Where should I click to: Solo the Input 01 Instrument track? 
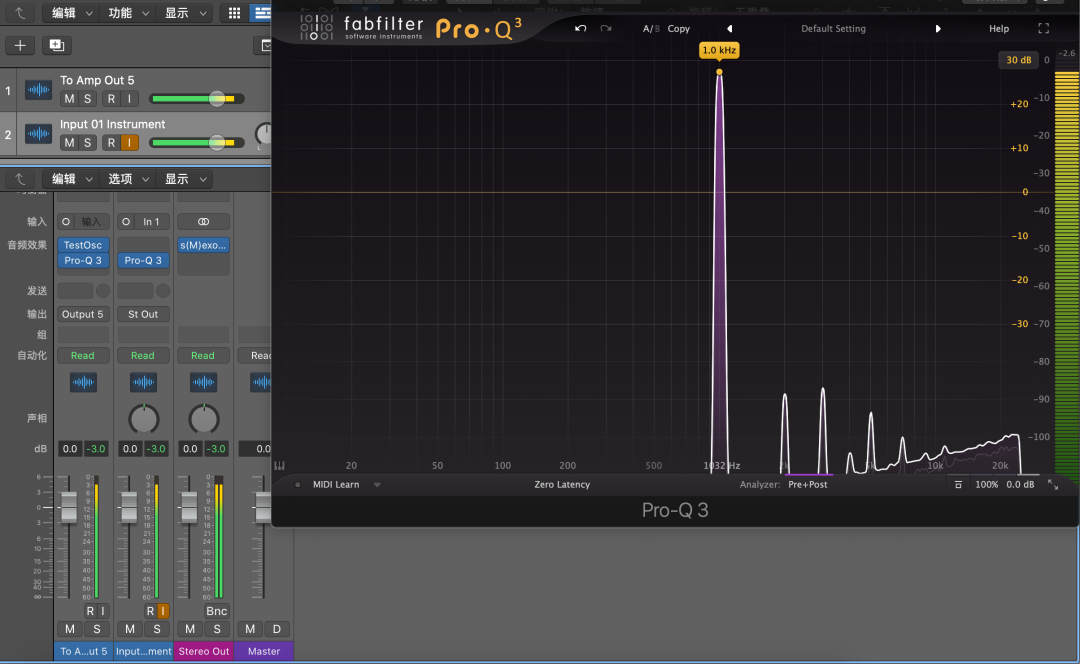(87, 143)
